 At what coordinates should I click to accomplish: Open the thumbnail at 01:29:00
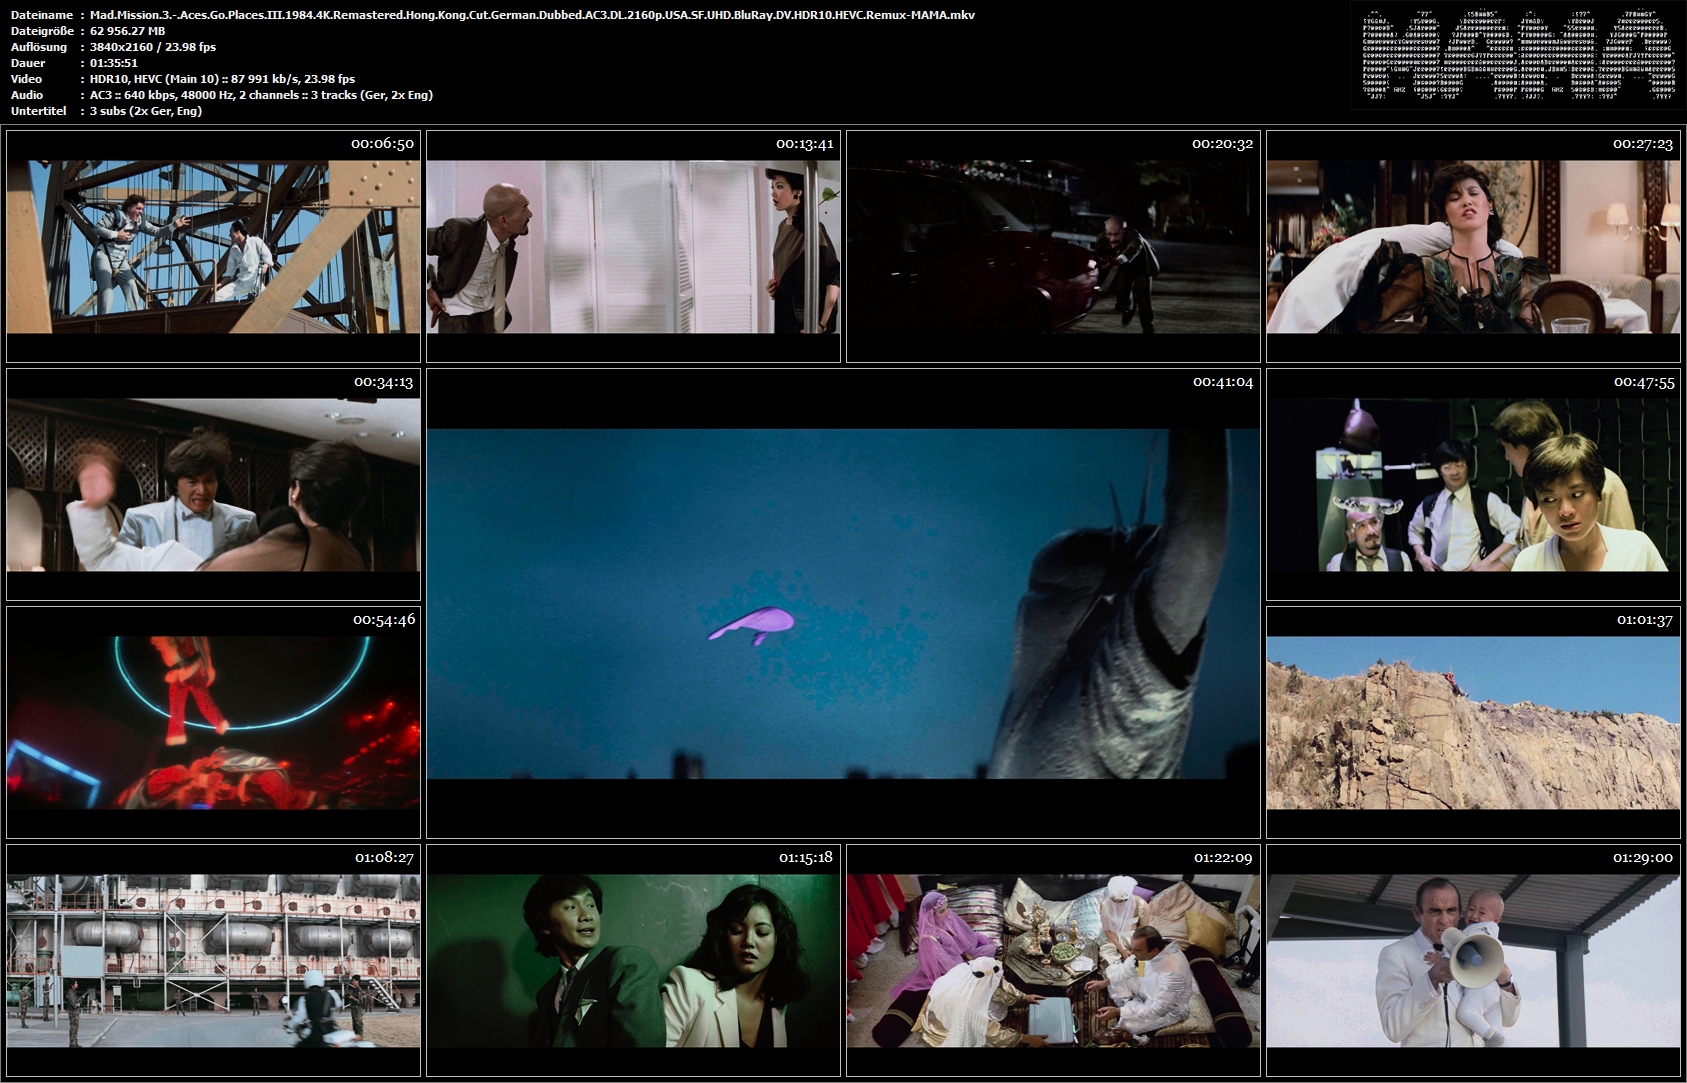(1473, 960)
